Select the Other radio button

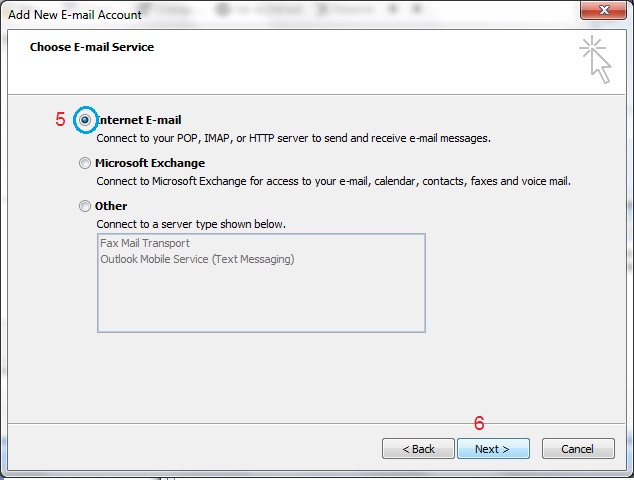click(x=84, y=206)
